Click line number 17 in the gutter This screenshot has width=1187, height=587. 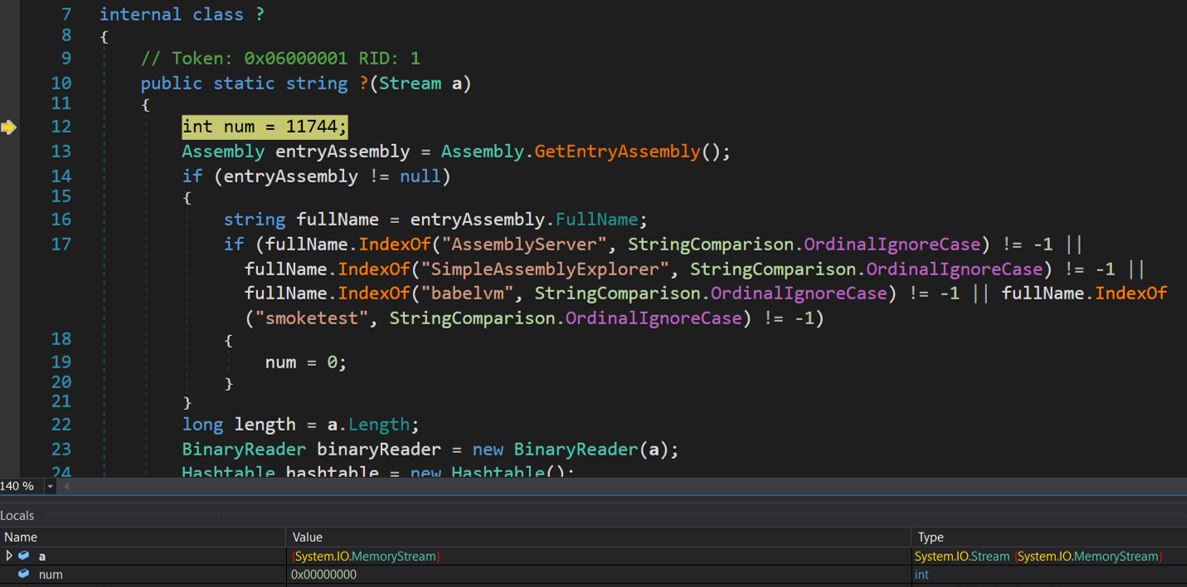61,244
